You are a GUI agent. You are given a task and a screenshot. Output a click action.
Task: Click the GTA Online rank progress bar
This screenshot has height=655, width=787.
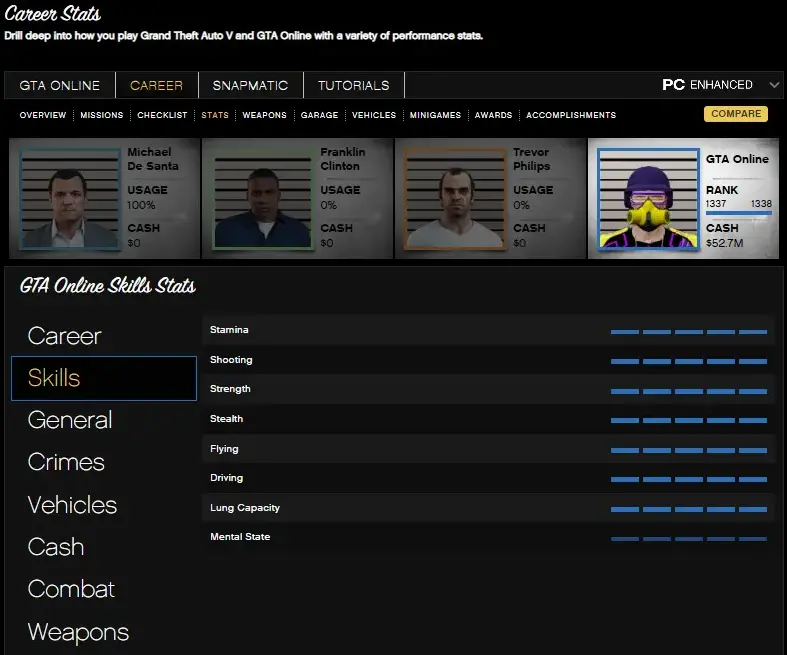(738, 213)
